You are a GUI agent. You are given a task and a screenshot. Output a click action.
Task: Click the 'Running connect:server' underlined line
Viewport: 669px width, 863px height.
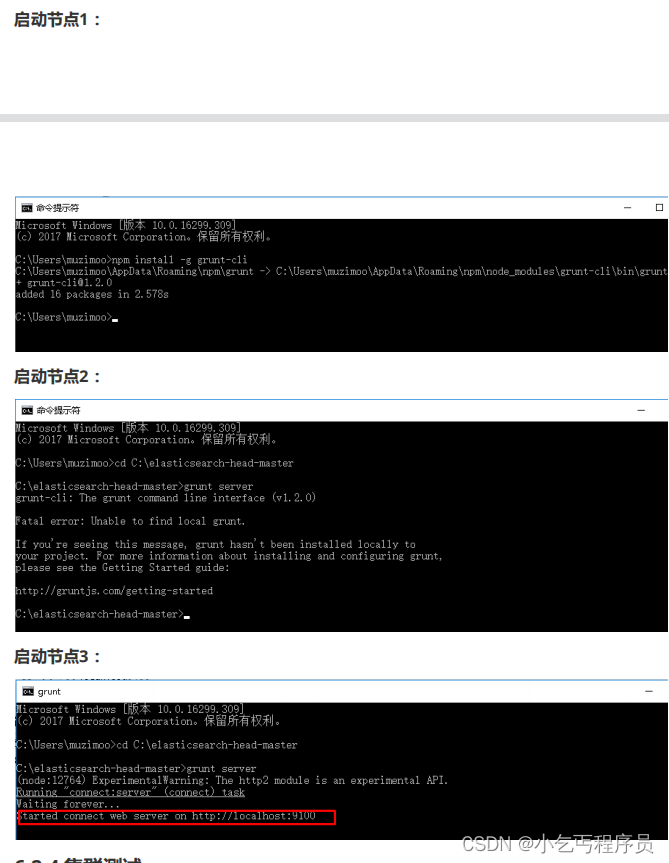(130, 792)
